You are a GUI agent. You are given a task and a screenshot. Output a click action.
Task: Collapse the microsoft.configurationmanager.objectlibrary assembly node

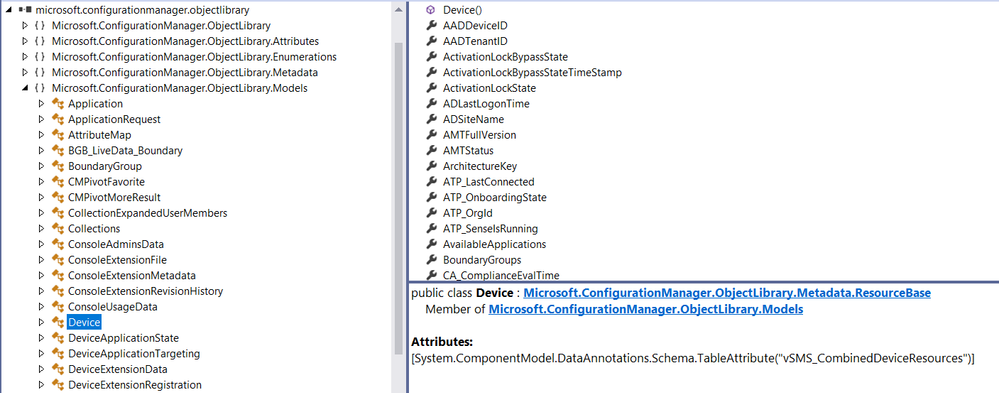pyautogui.click(x=10, y=10)
